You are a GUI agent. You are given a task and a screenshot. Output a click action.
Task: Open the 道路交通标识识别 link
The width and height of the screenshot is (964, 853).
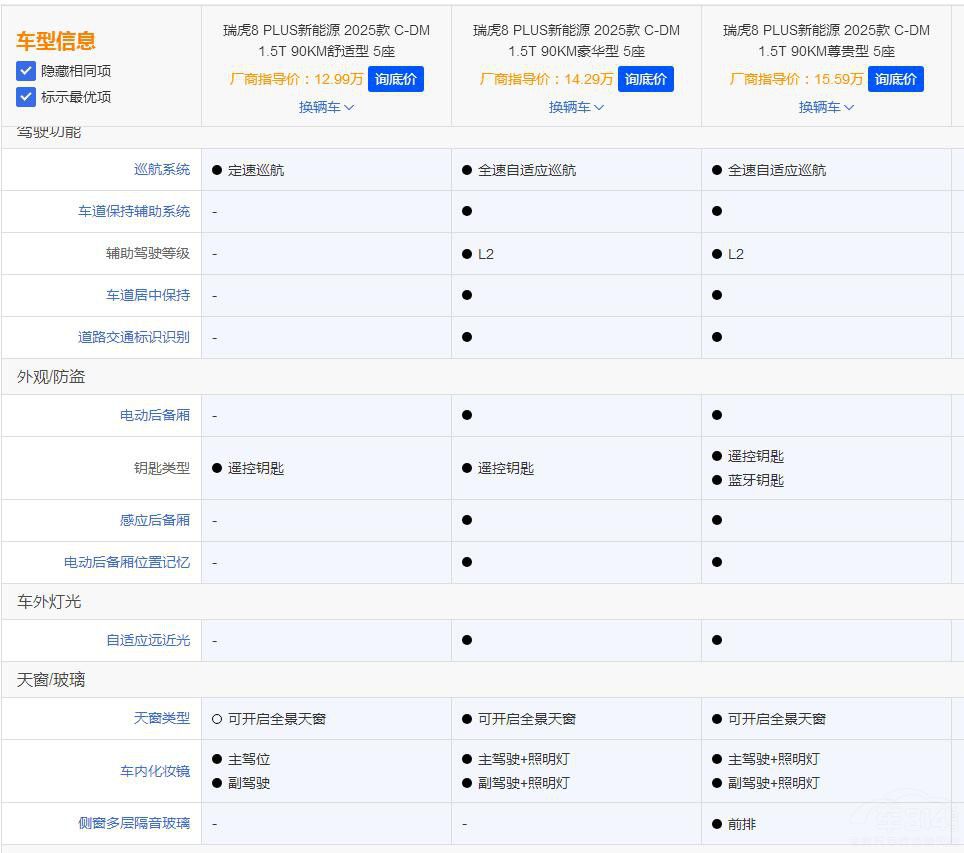coord(134,338)
